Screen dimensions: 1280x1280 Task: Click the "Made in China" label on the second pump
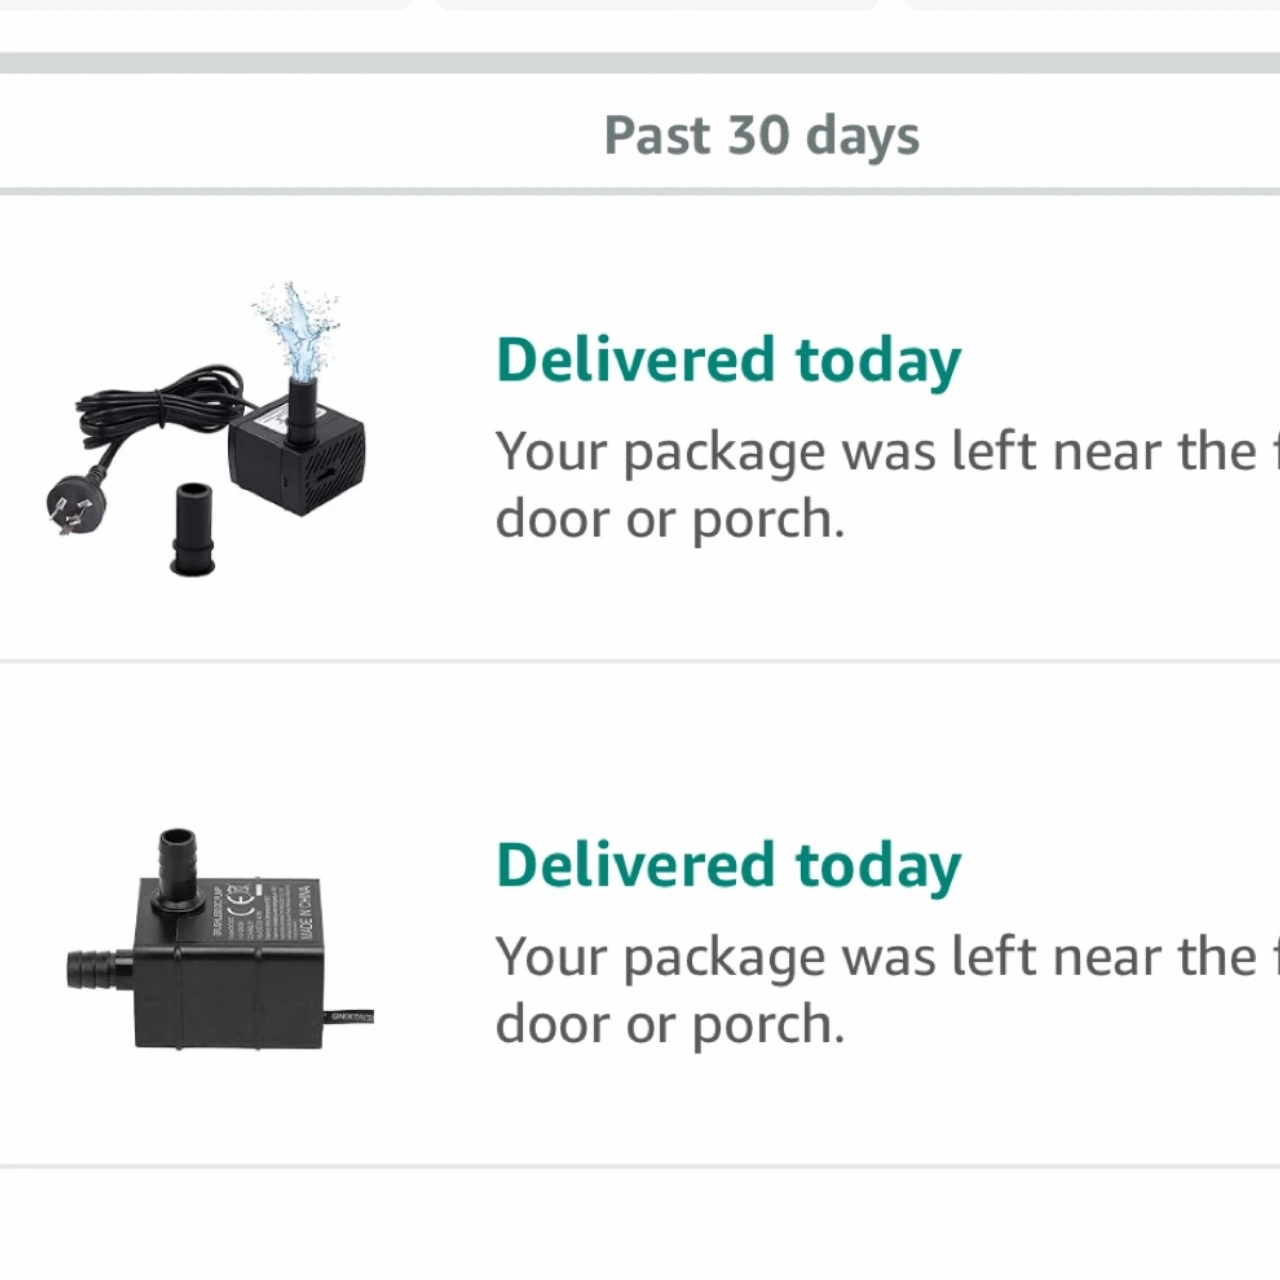[x=306, y=912]
